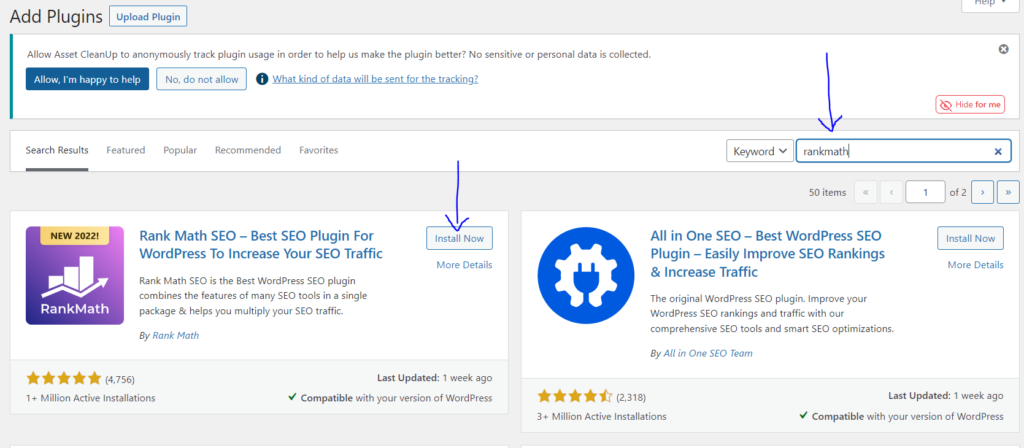
Task: Open the Keyword search type dropdown
Action: coord(760,151)
